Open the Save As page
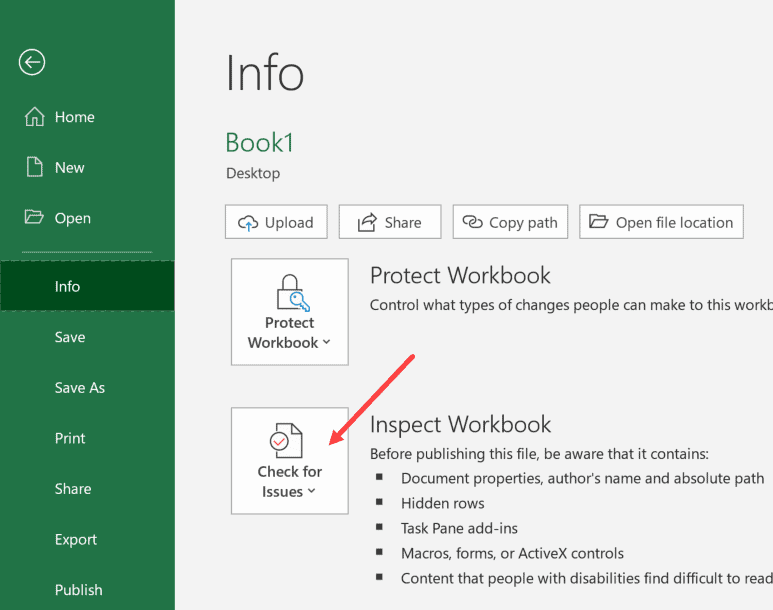 pyautogui.click(x=80, y=388)
